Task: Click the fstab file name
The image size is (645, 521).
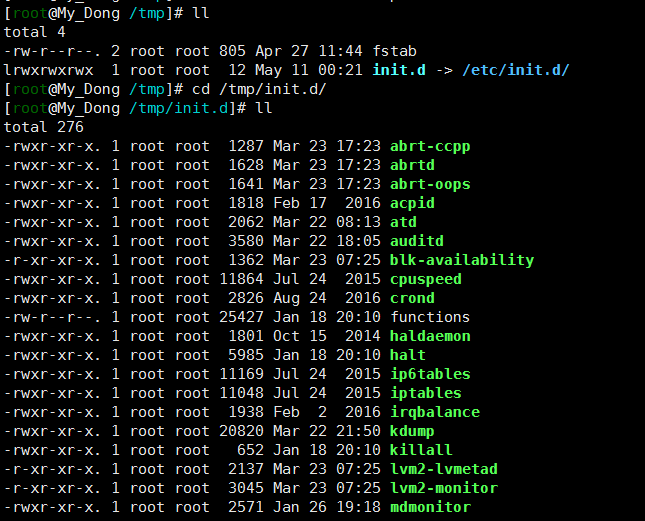Action: click(x=395, y=51)
